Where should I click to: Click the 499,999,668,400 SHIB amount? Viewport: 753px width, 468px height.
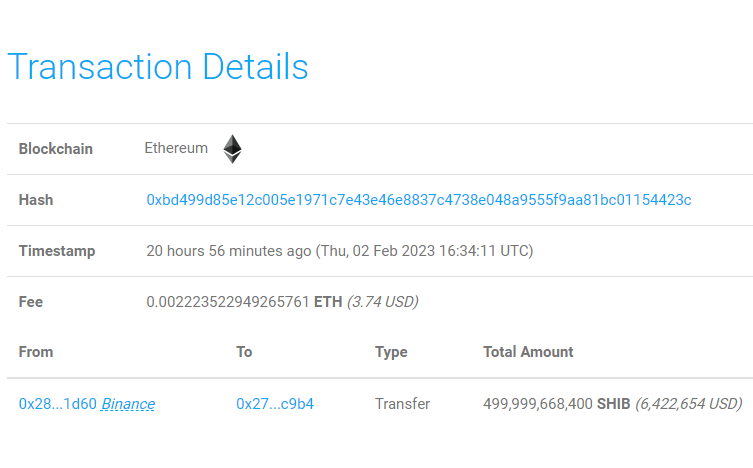tap(557, 404)
